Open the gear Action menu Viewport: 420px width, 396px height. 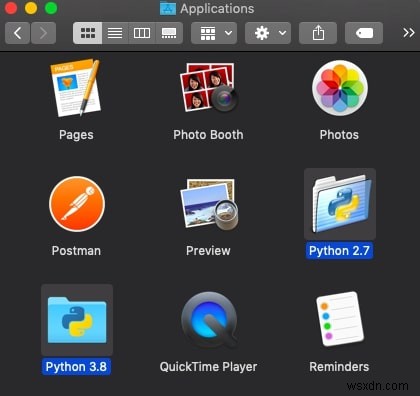tap(268, 33)
